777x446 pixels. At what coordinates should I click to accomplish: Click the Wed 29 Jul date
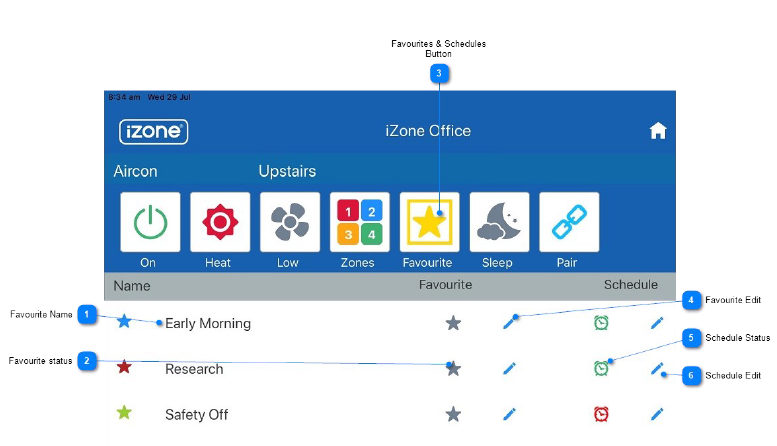(x=169, y=97)
